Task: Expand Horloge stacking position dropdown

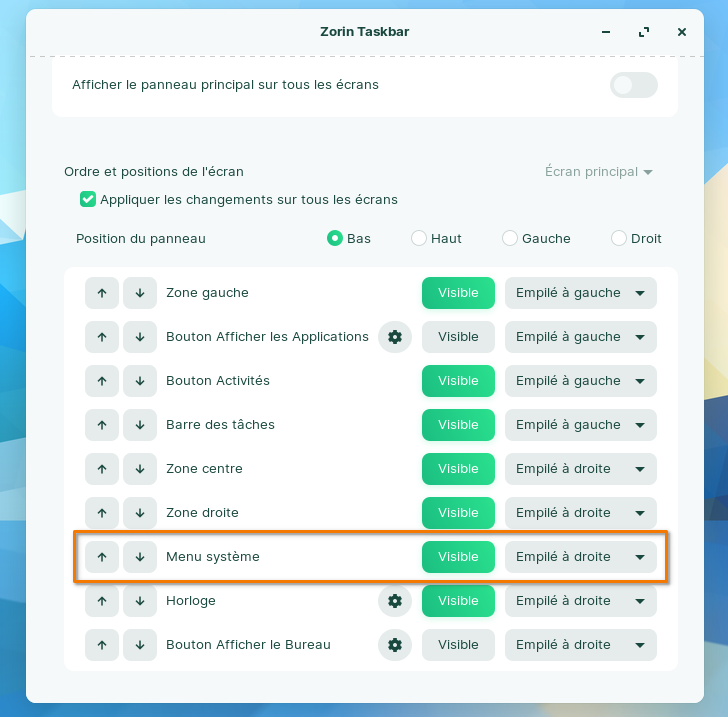Action: pos(580,601)
